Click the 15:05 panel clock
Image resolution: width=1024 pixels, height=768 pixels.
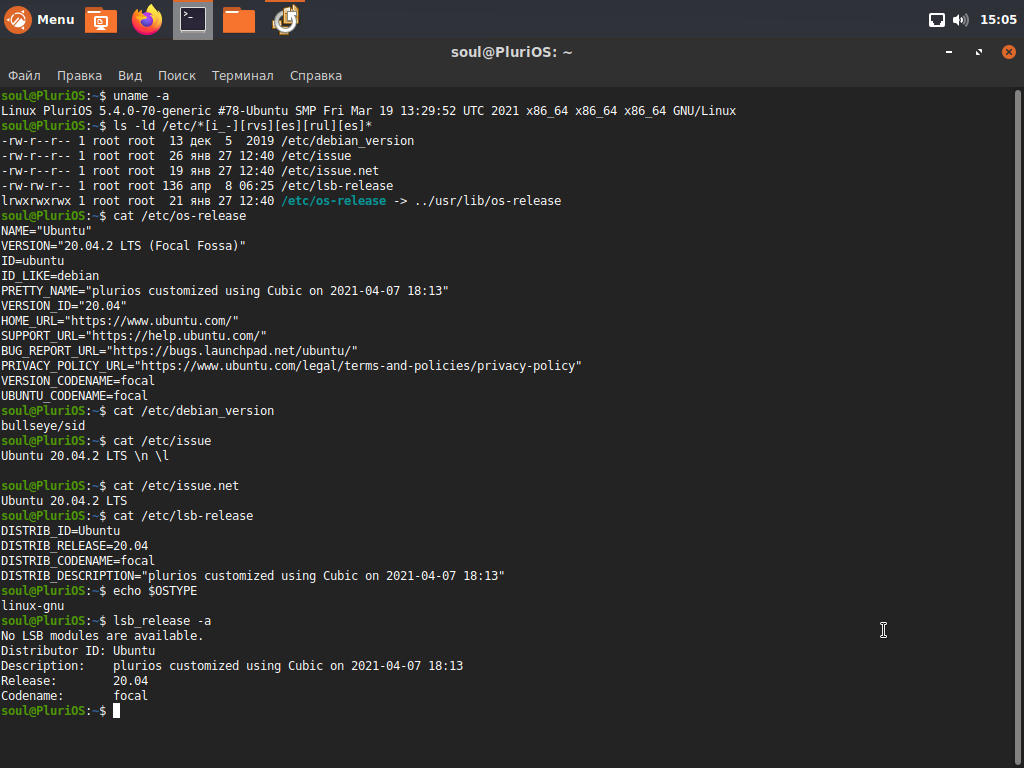[999, 20]
